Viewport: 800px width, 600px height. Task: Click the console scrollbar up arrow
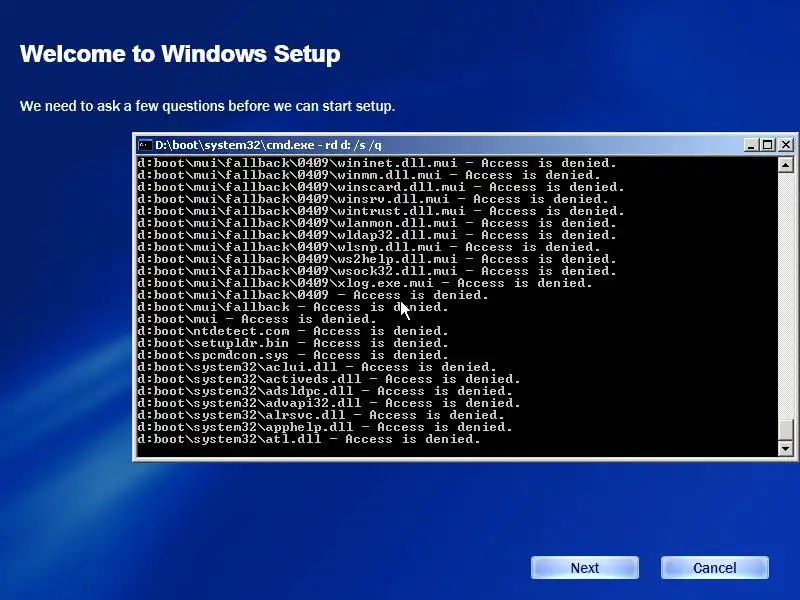[x=785, y=164]
